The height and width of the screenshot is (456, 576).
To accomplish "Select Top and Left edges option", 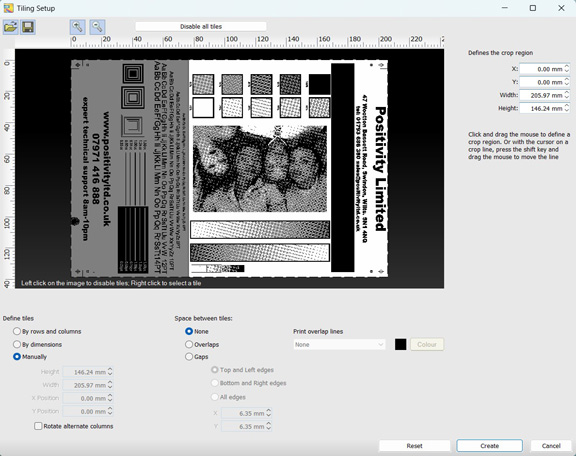I will click(242, 370).
